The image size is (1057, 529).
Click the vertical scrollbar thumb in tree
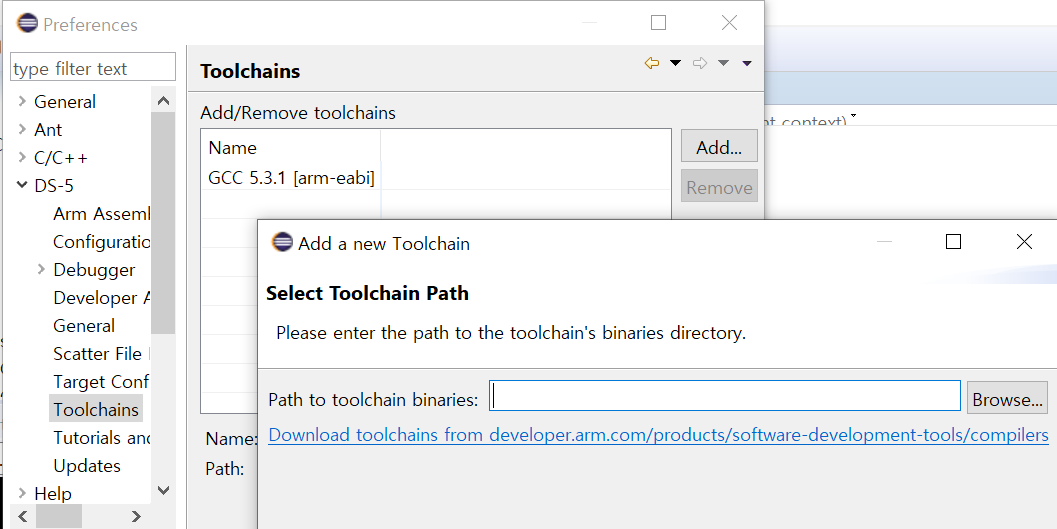point(163,222)
